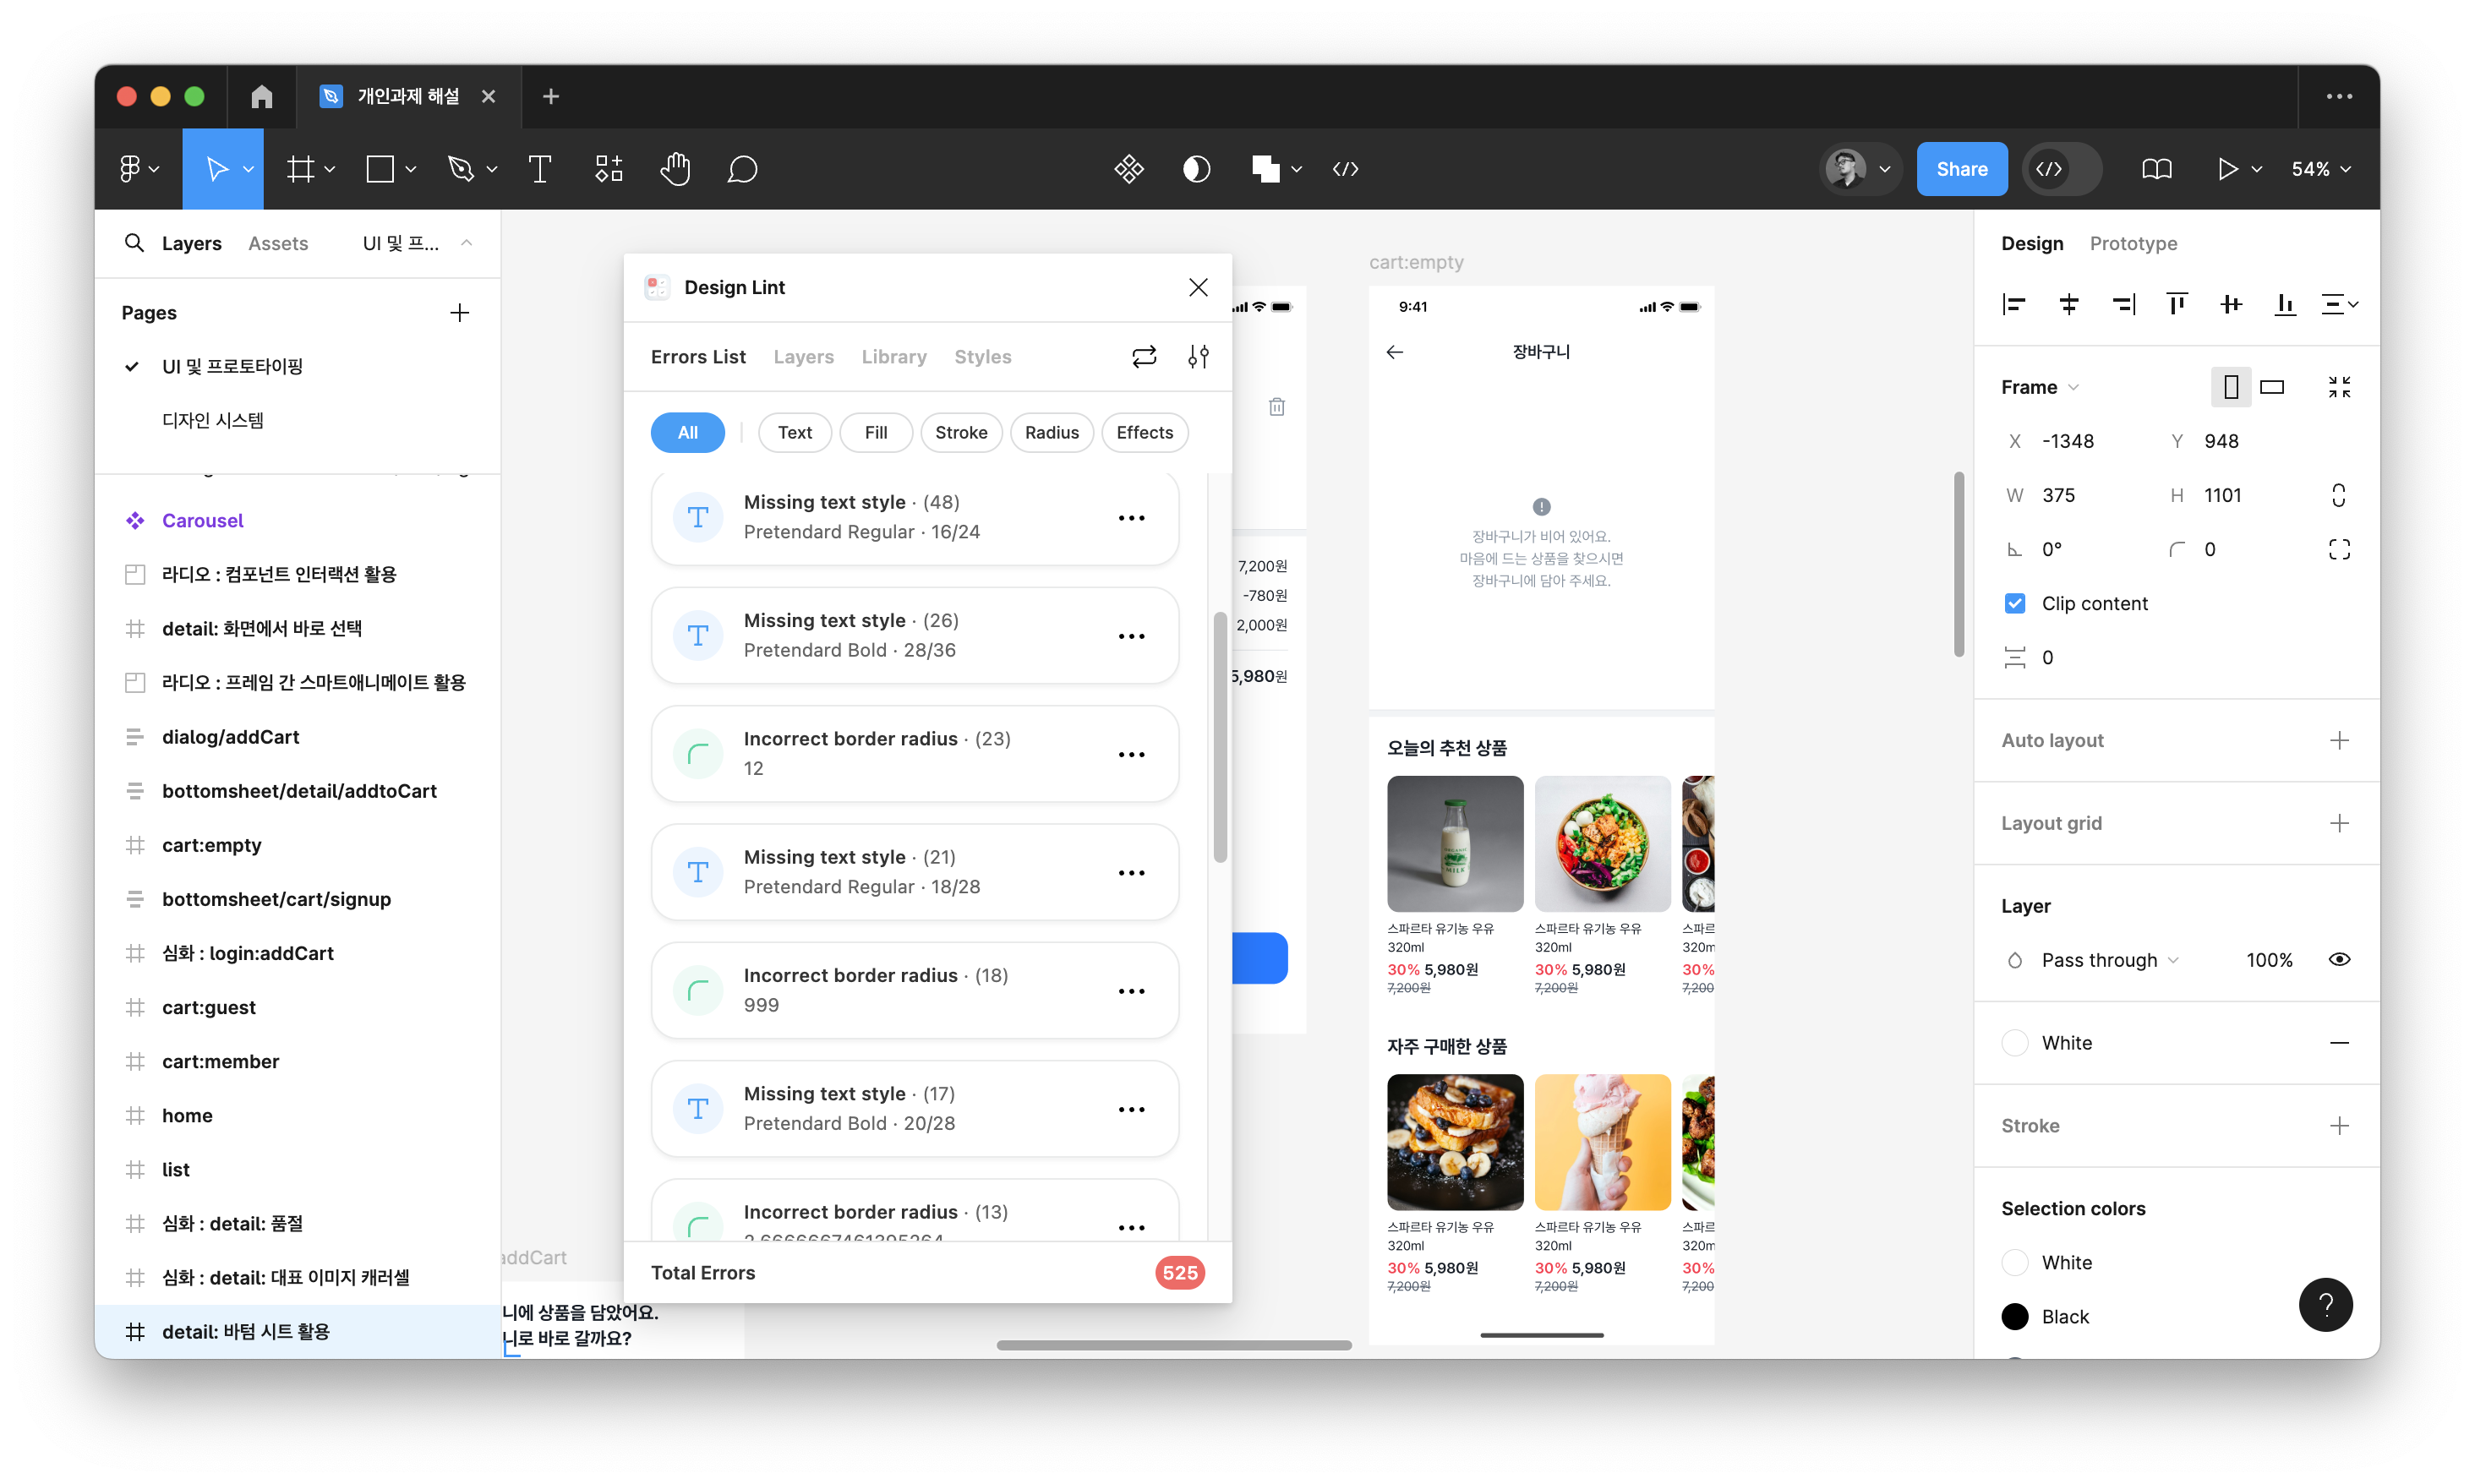Screen dimensions: 2475x1484
Task: Collapse the pages list chevron
Action: coord(466,243)
